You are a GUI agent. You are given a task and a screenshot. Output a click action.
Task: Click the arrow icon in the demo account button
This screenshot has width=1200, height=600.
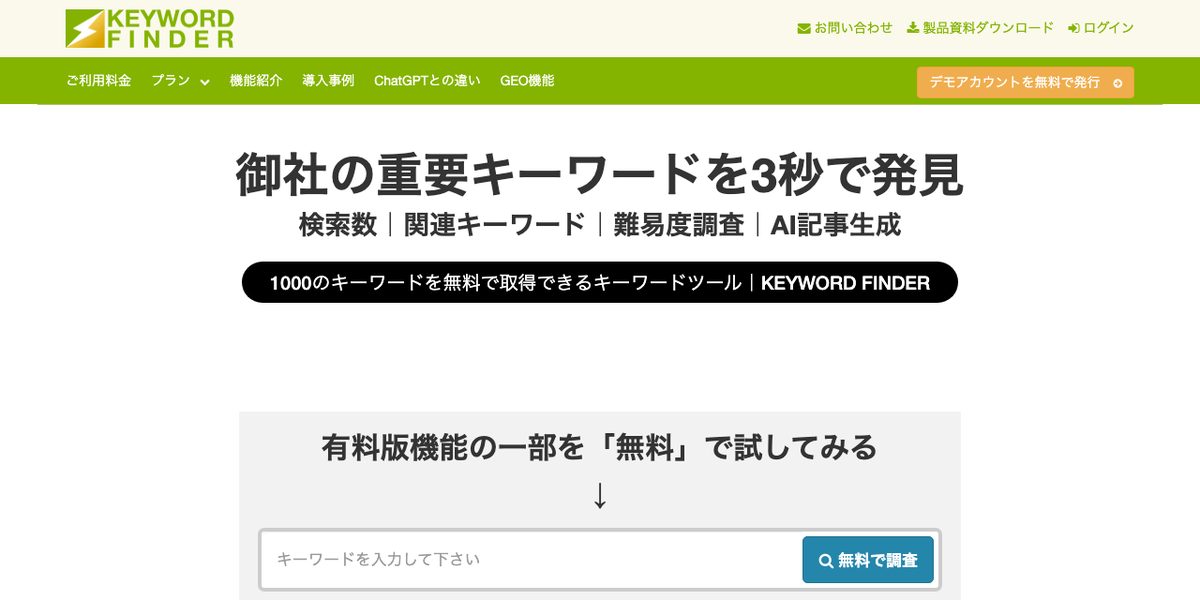point(1117,83)
